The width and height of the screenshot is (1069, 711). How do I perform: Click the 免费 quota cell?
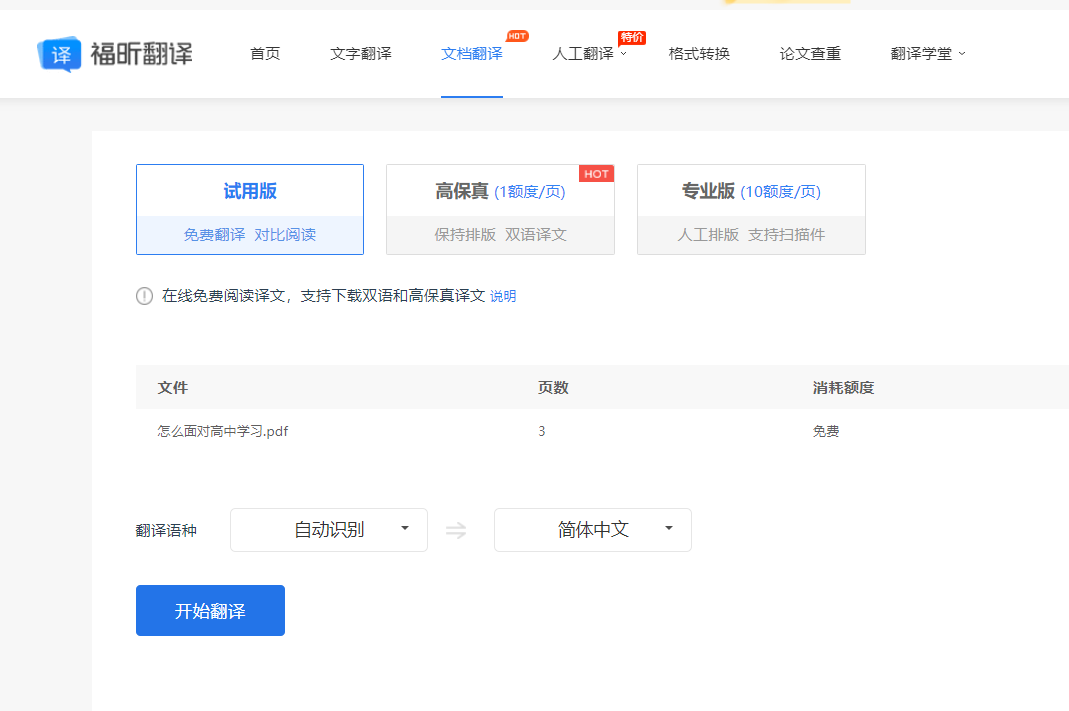coord(826,432)
